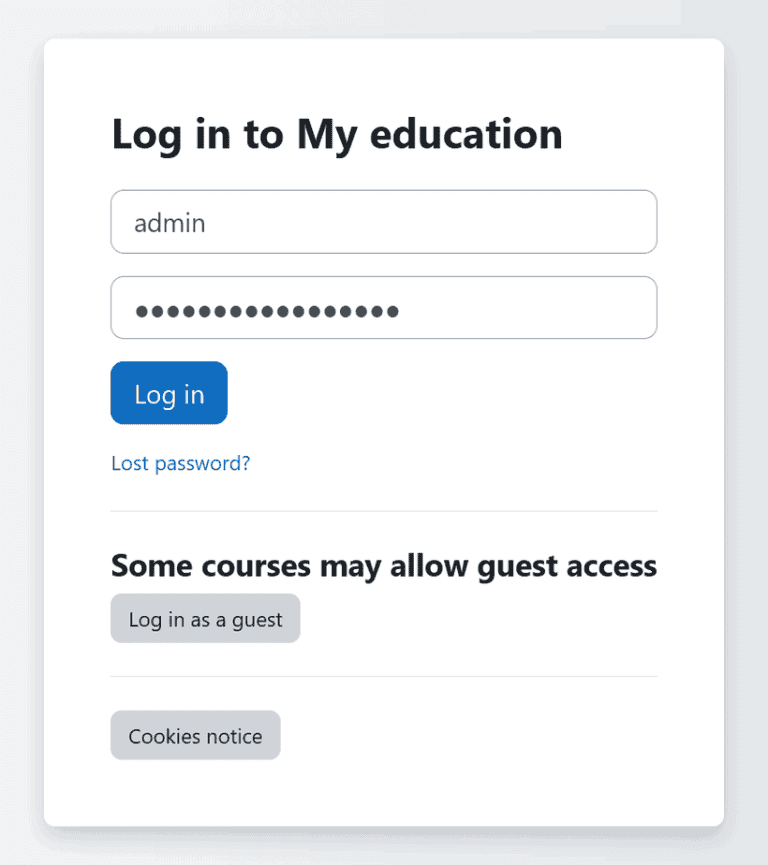Click the Log in to My education heading
The height and width of the screenshot is (865, 768).
coord(336,134)
